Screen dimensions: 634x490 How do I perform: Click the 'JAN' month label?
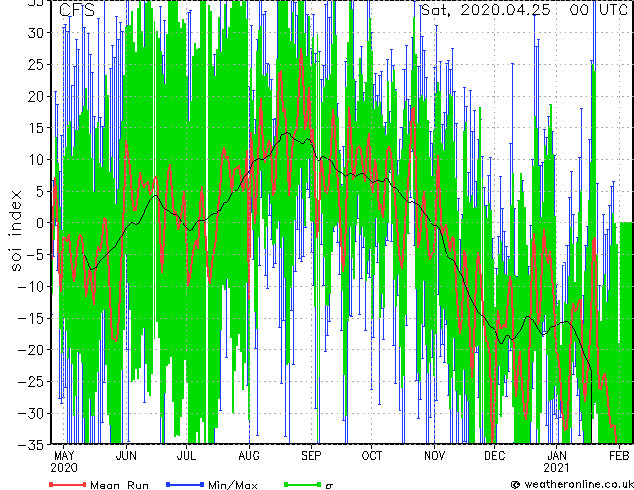[557, 456]
